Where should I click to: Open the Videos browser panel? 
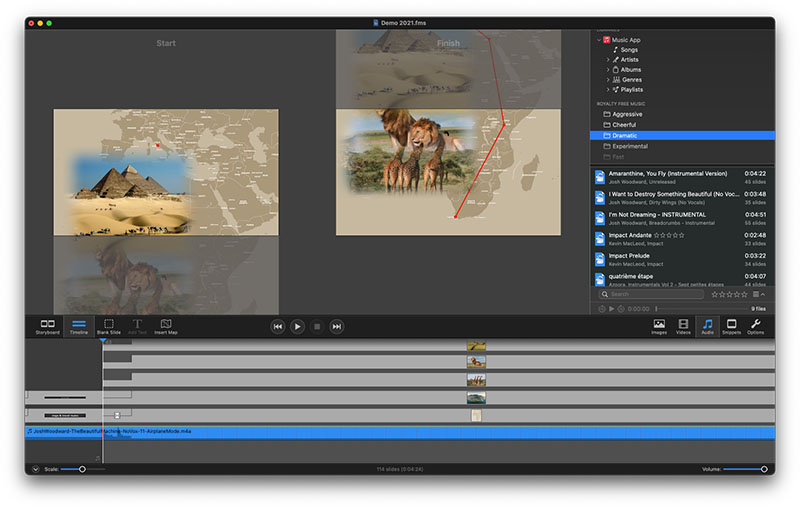coord(683,326)
